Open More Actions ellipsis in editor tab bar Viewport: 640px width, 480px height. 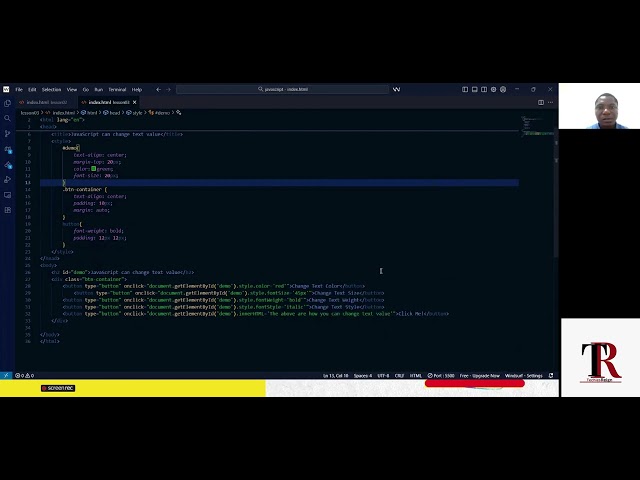coord(550,102)
